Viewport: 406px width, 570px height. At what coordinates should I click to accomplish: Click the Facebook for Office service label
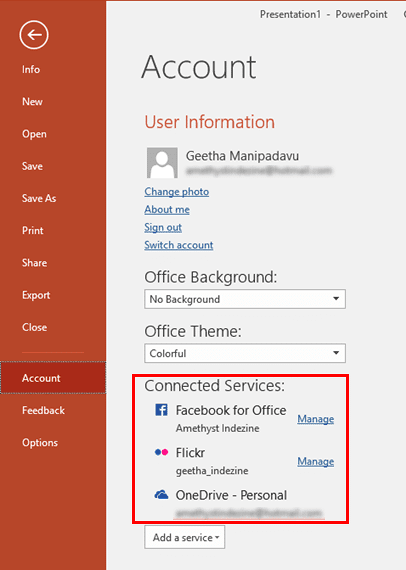[x=231, y=410]
